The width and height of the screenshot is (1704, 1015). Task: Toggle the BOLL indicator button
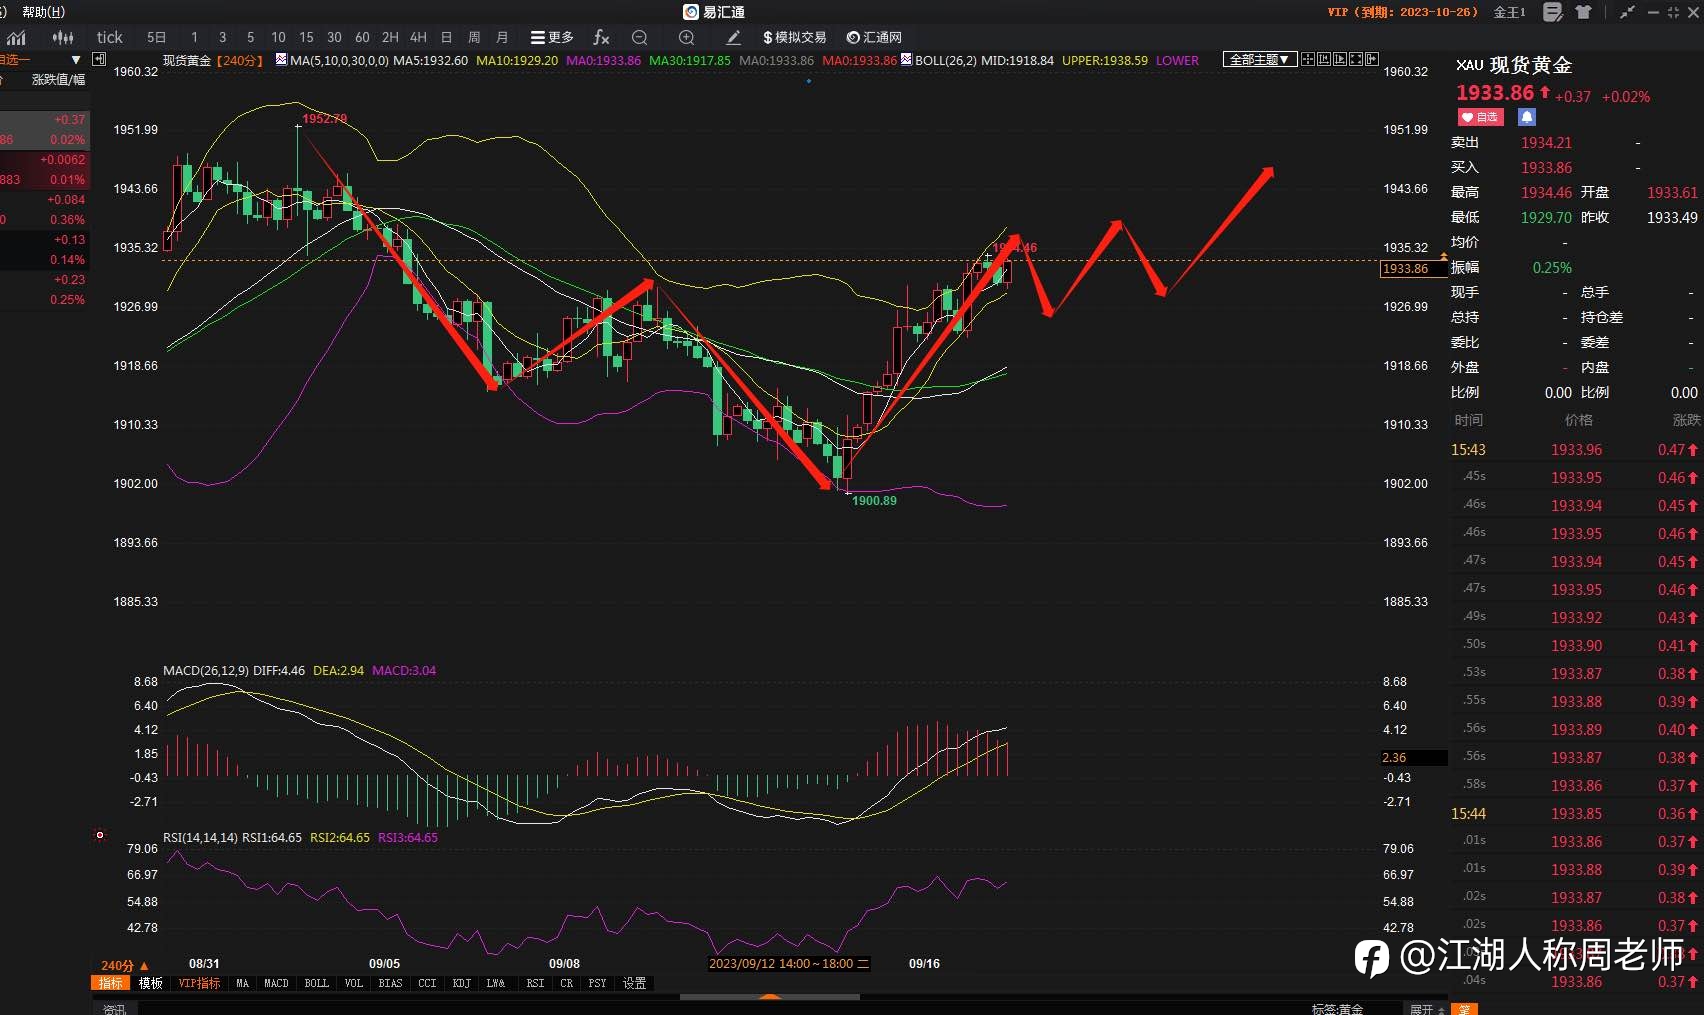pos(317,984)
